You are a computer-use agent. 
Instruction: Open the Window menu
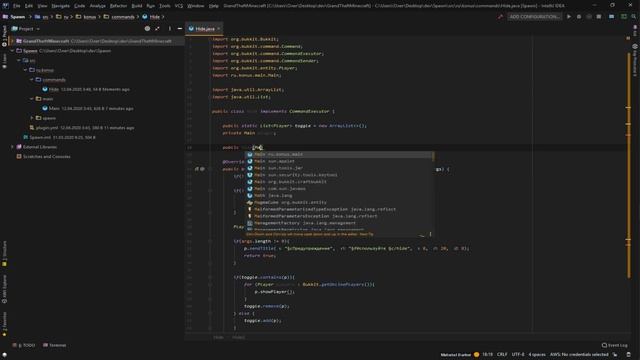[196, 6]
